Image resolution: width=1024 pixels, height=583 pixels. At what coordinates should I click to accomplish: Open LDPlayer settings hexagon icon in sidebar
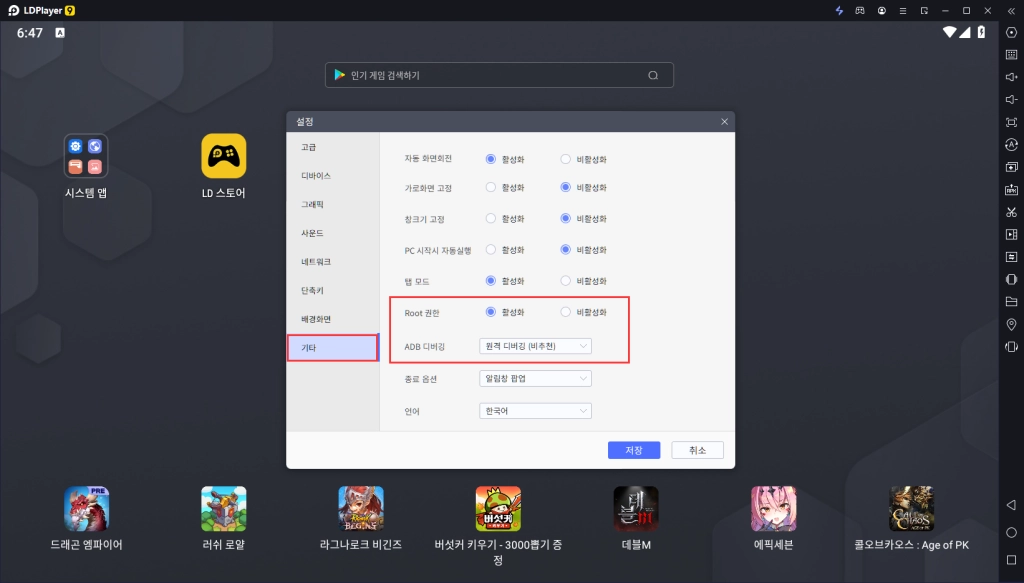pos(1011,32)
